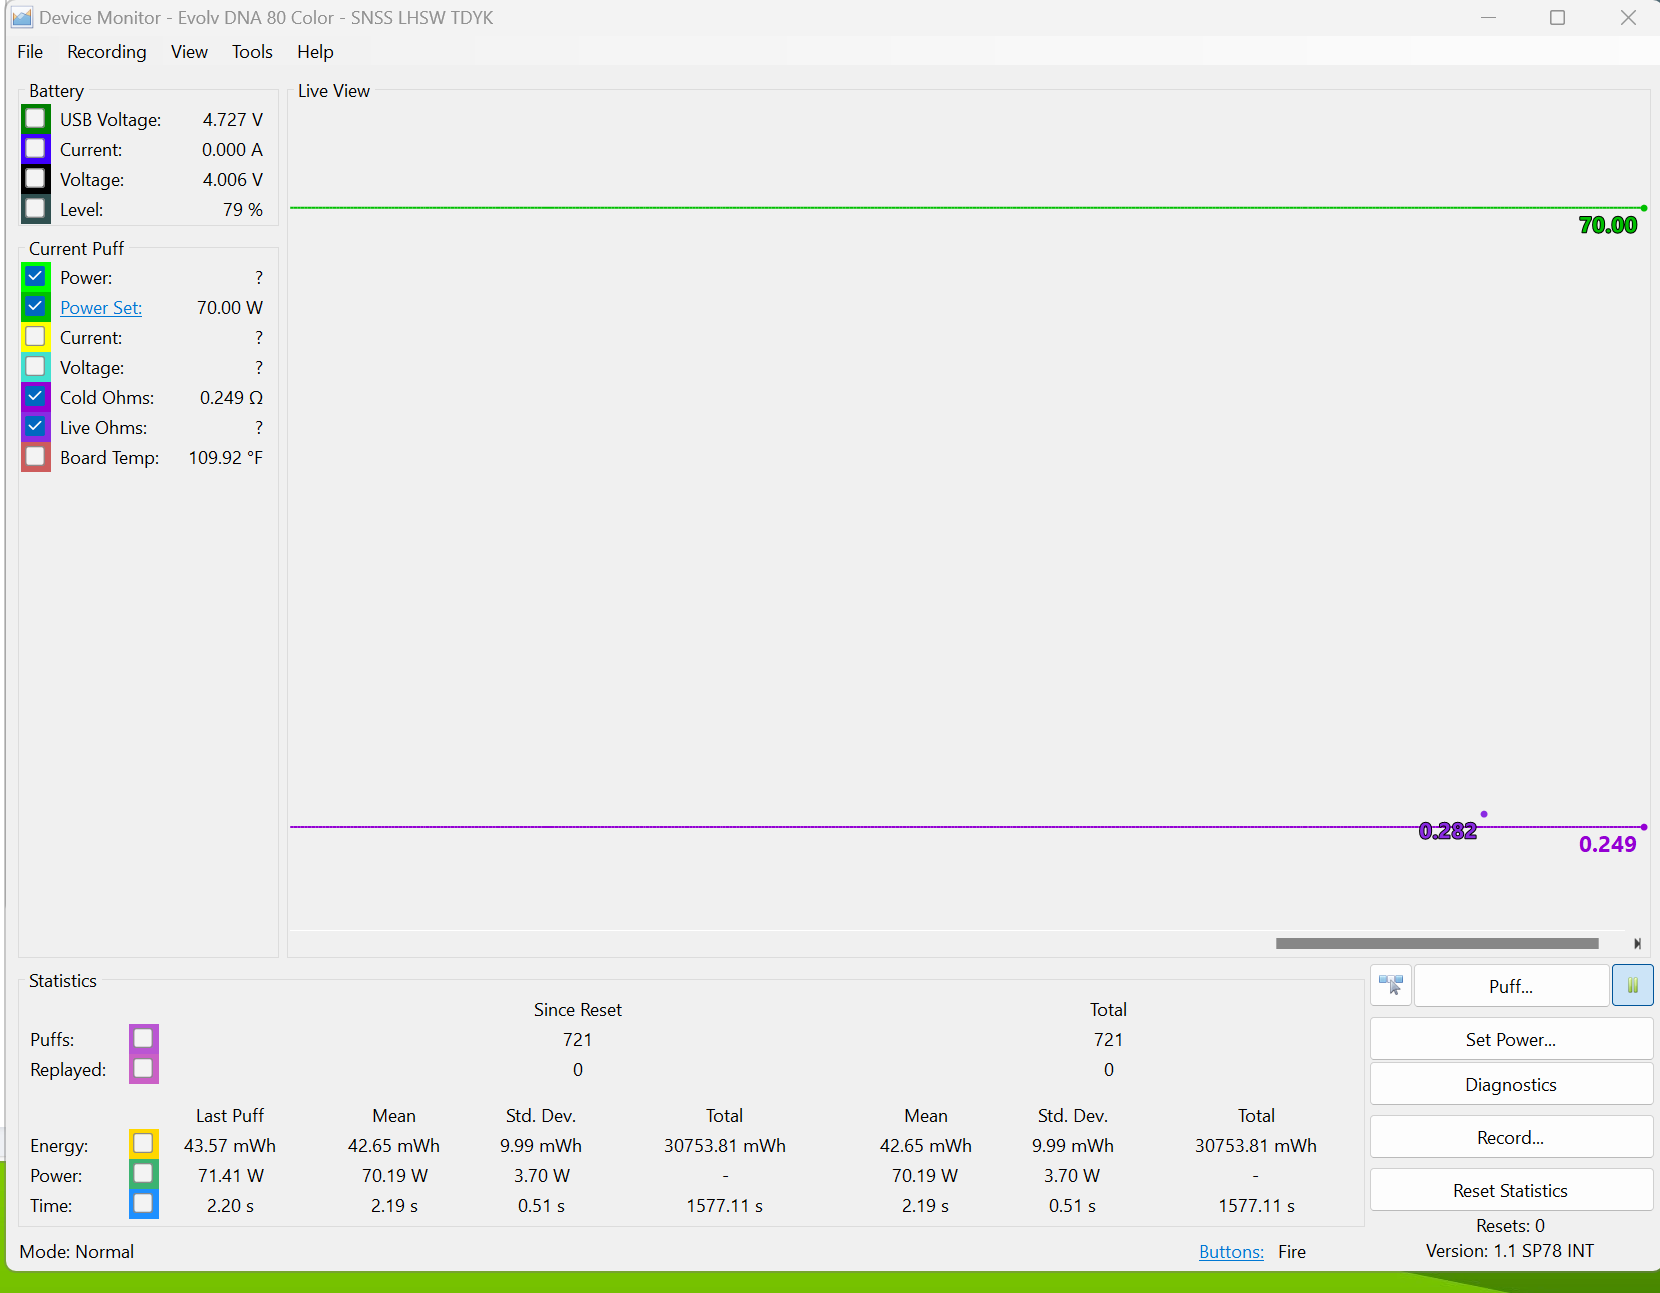Viewport: 1660px width, 1293px height.
Task: Uncheck the Cold Ohms graph checkbox
Action: point(35,397)
